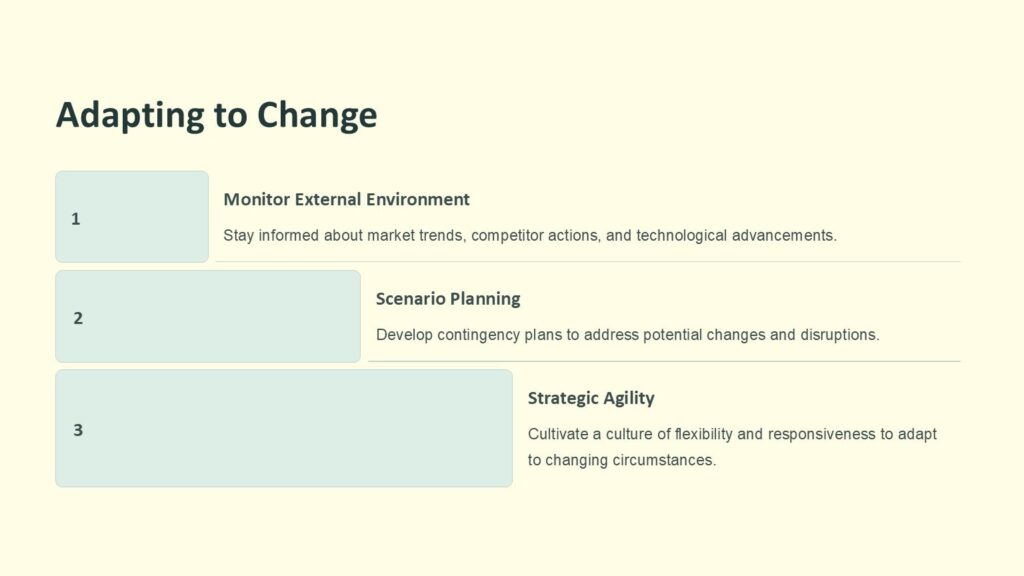Viewport: 1024px width, 576px height.
Task: Select the green box numbered 1
Action: [132, 217]
